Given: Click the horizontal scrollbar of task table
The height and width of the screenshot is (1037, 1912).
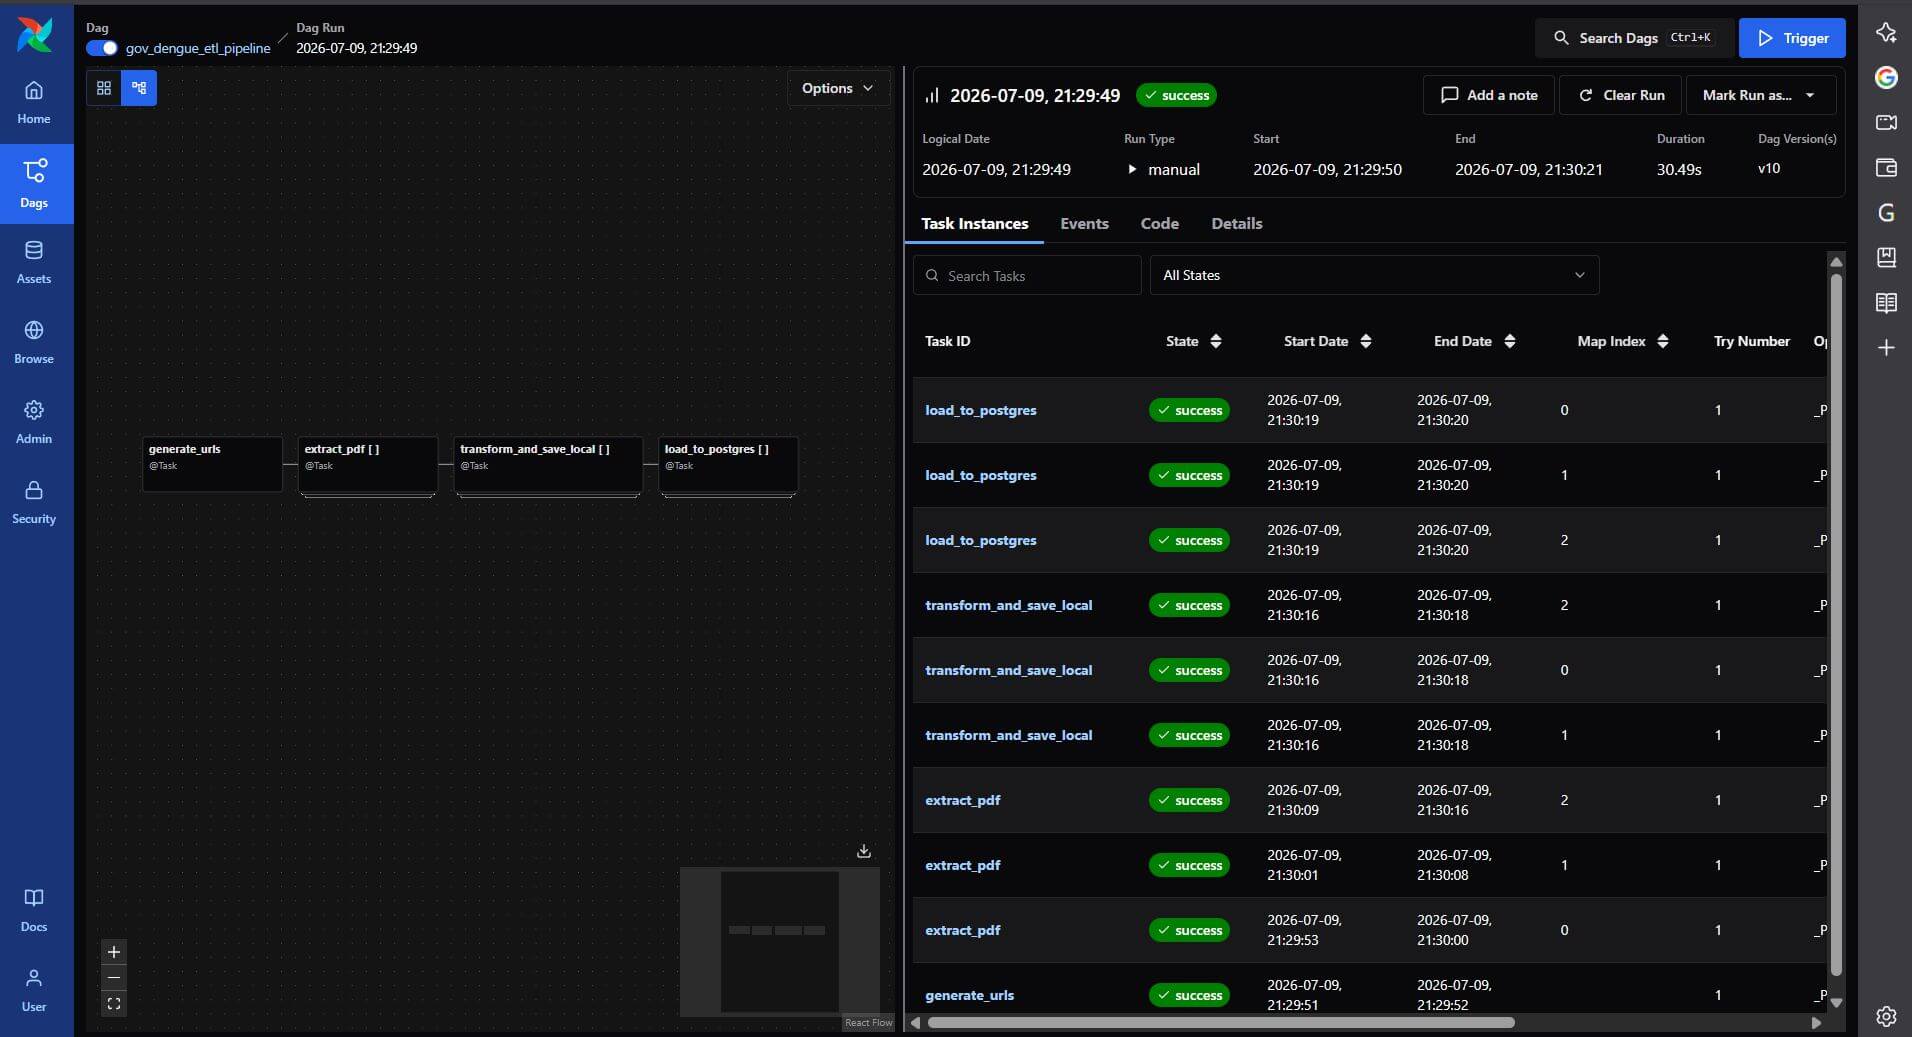Looking at the screenshot, I should 1221,1022.
